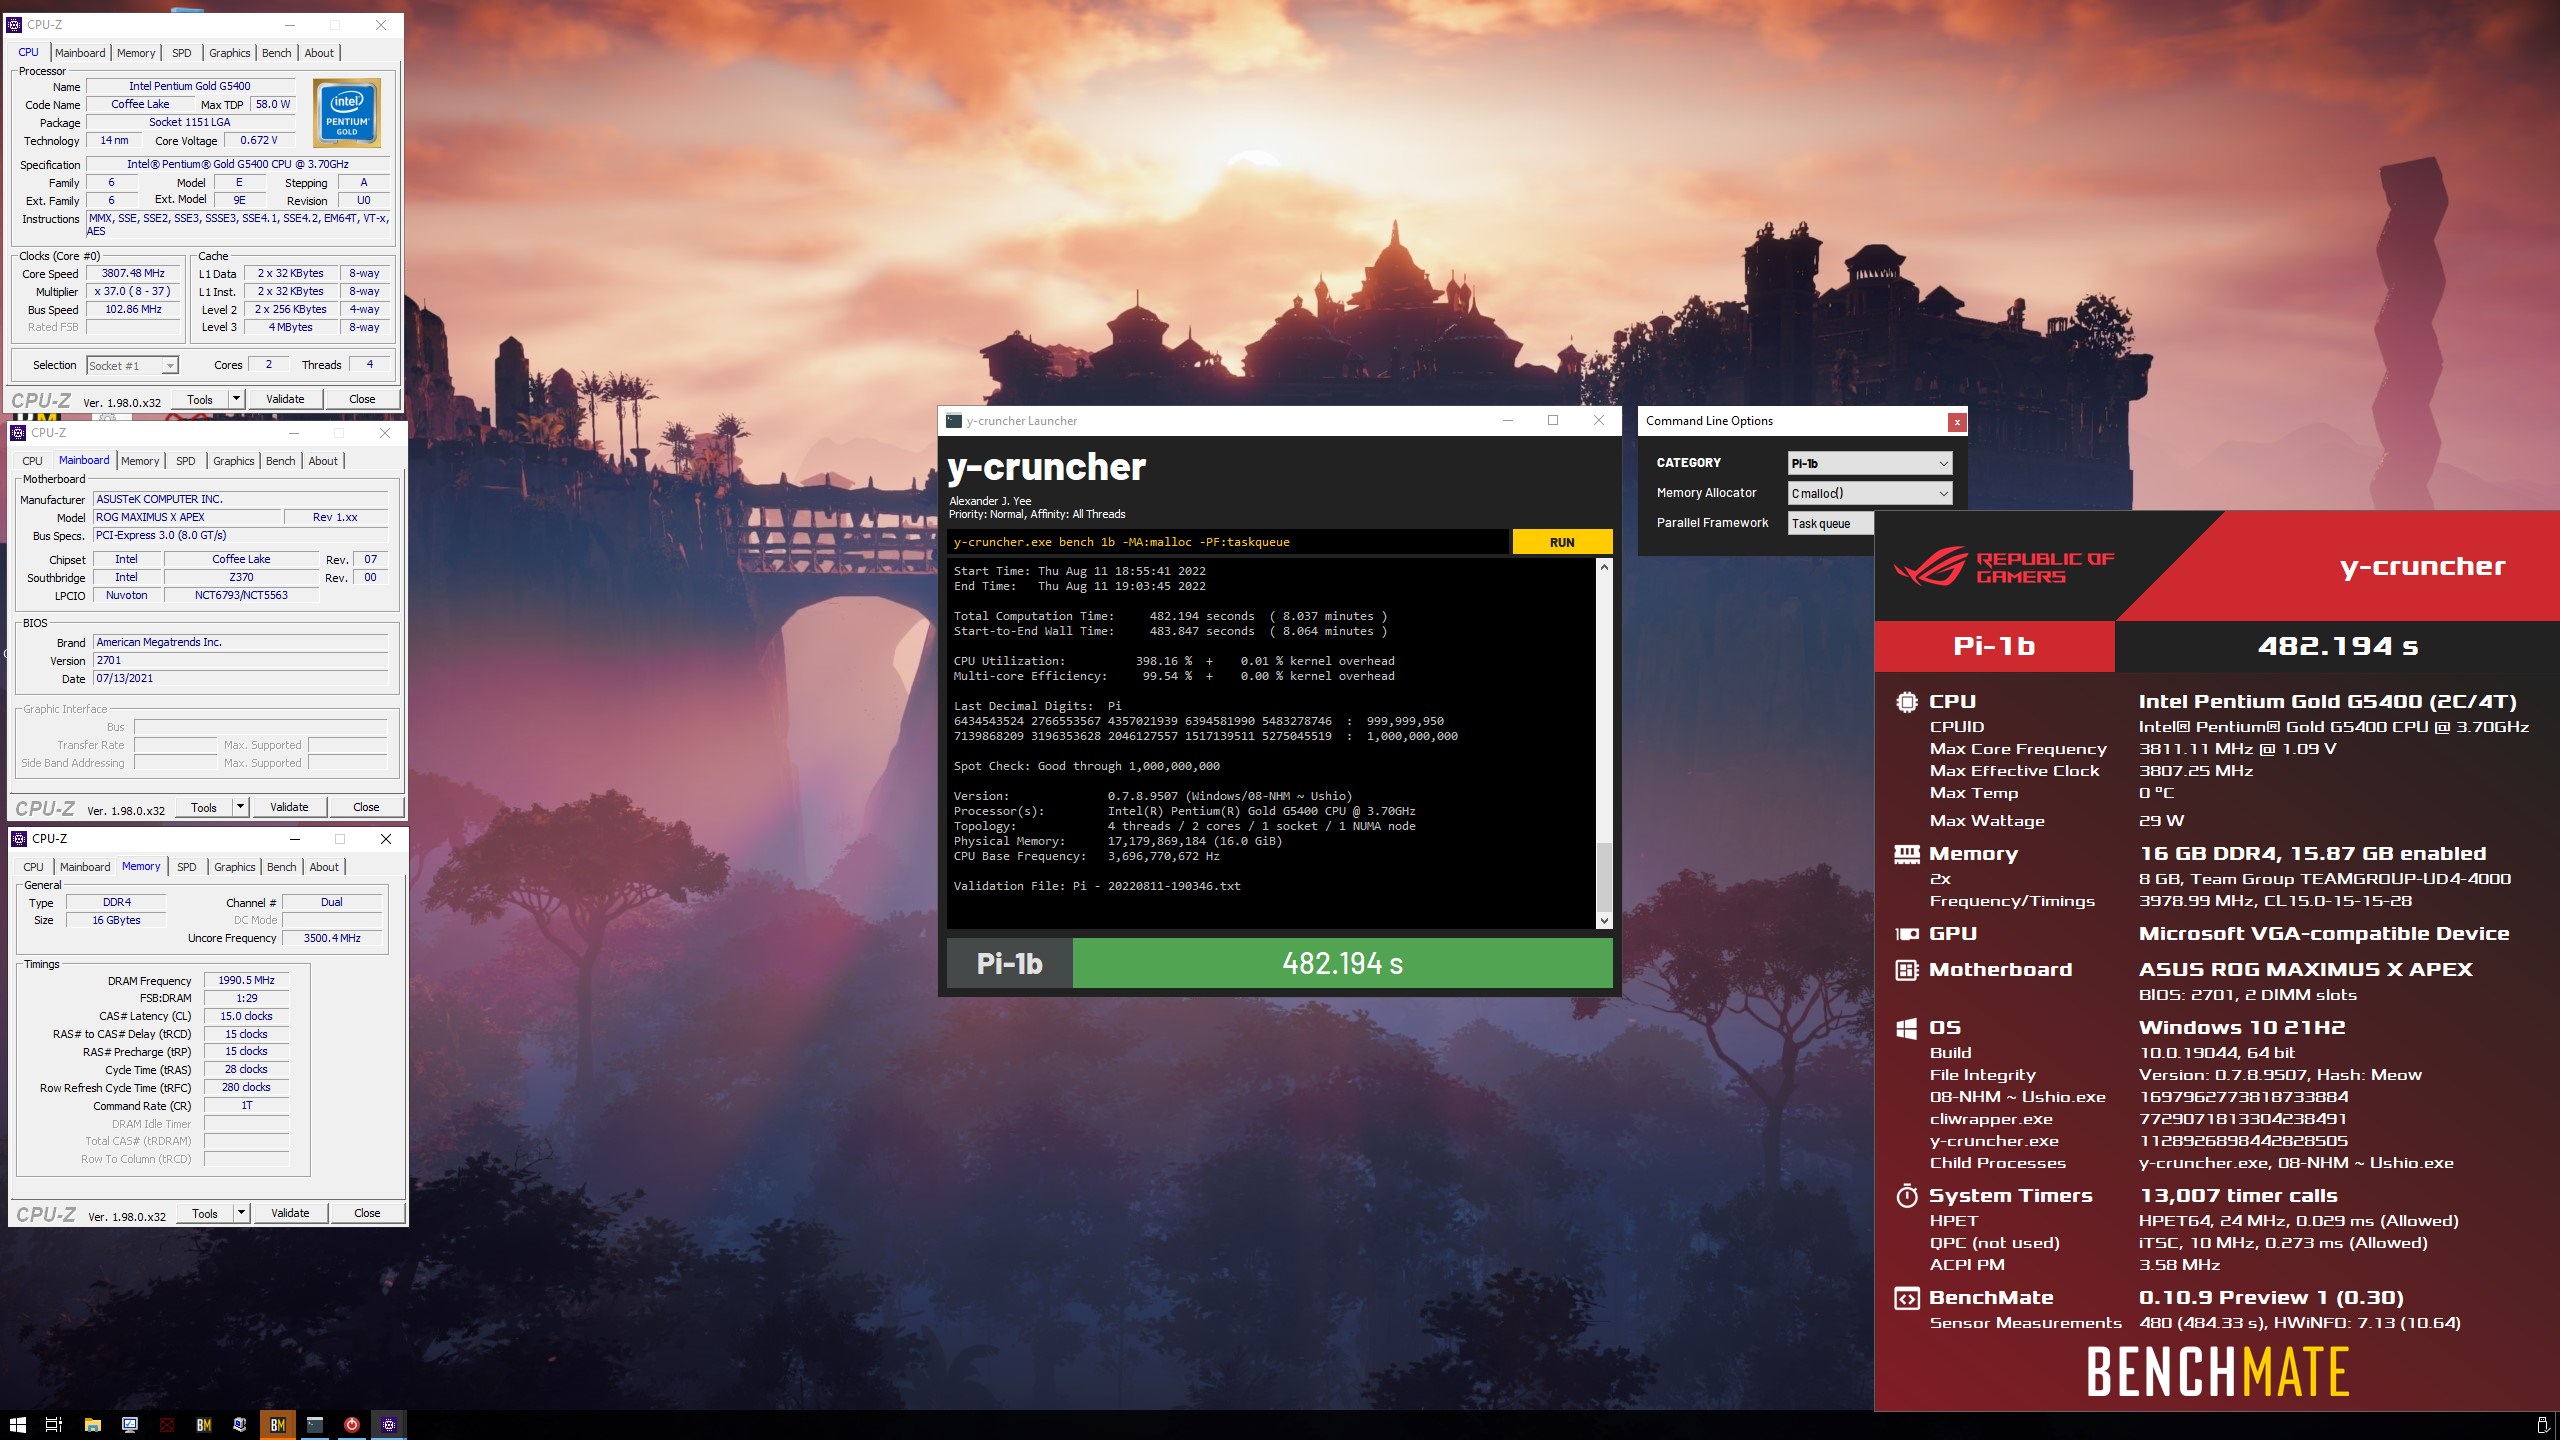Image resolution: width=2560 pixels, height=1440 pixels.
Task: Click the System Timers stopwatch icon
Action: click(x=1906, y=1196)
